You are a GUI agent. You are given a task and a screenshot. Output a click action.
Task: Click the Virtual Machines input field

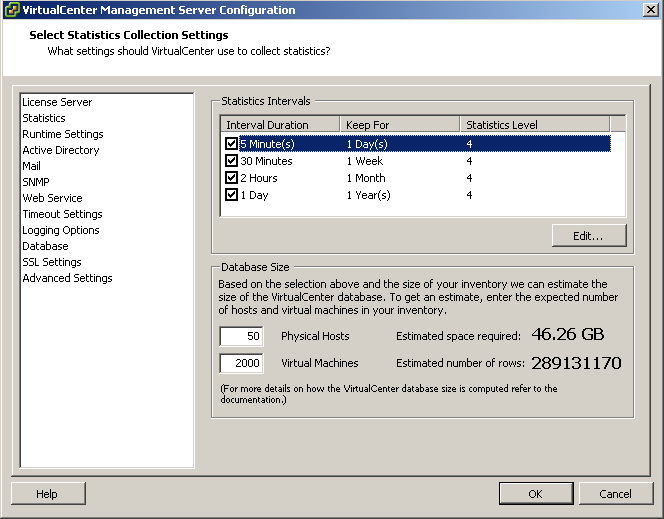point(242,363)
